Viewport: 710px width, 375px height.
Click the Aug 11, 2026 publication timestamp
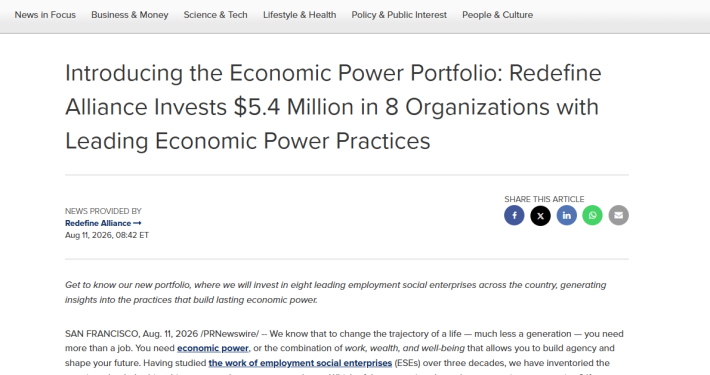107,235
